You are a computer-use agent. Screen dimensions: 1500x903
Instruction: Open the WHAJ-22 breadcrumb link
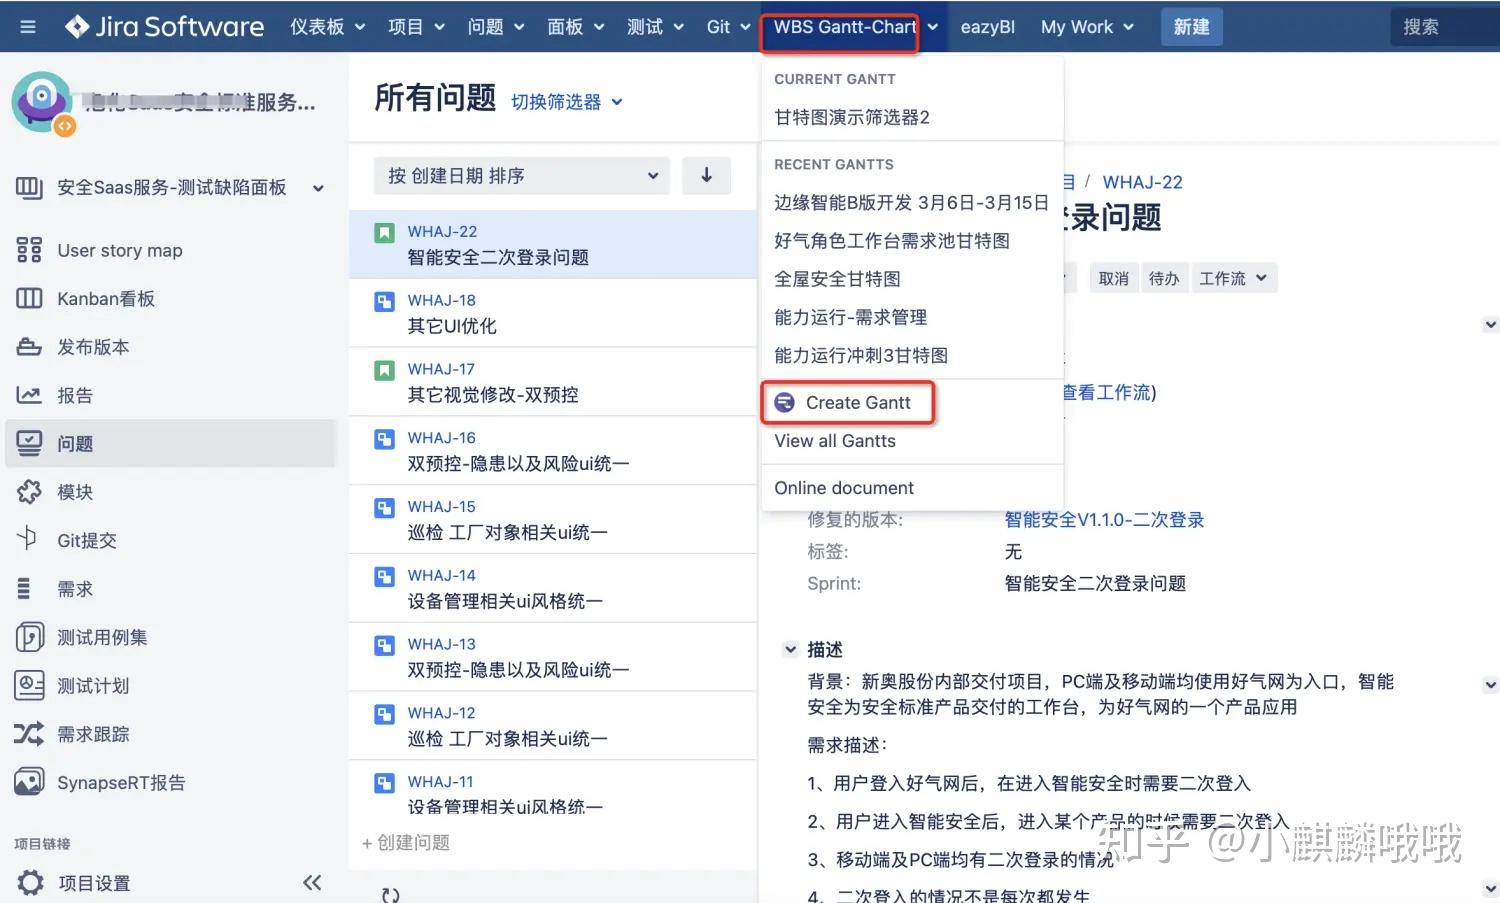pos(1142,182)
